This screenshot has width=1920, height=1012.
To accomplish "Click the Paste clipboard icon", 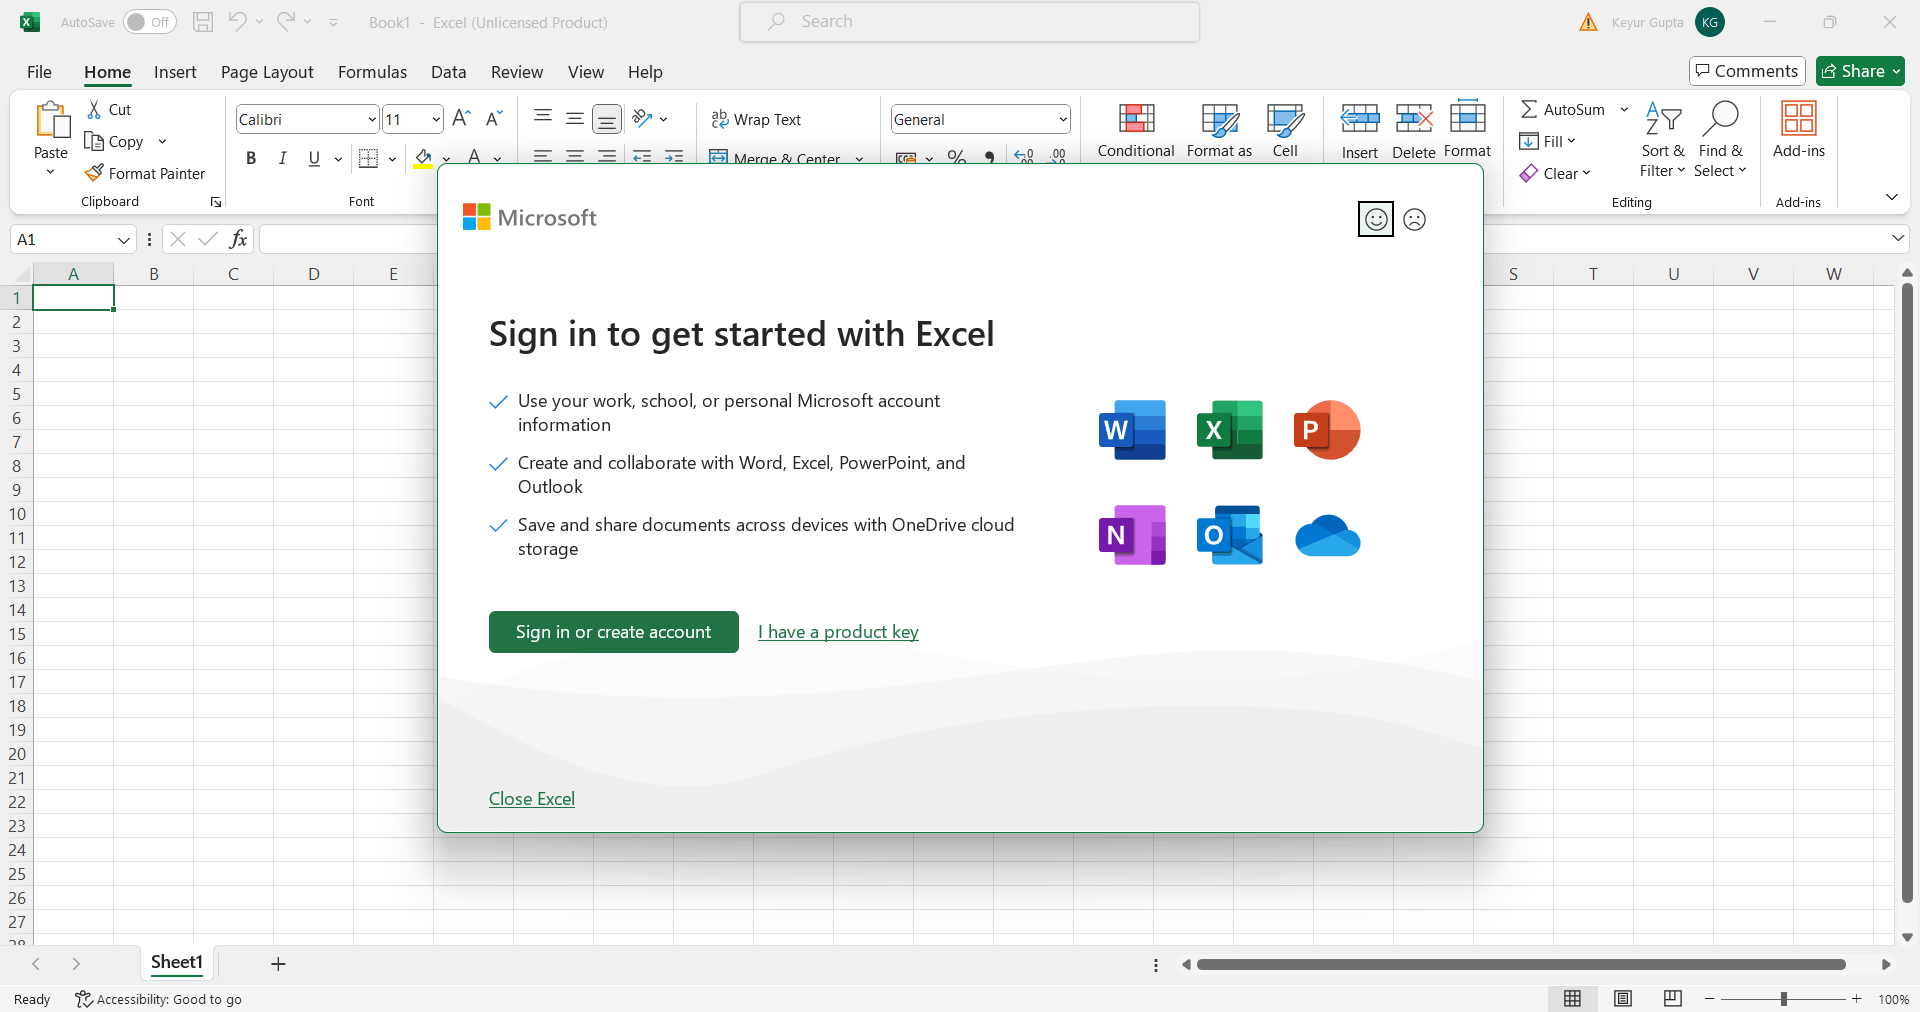I will 51,120.
